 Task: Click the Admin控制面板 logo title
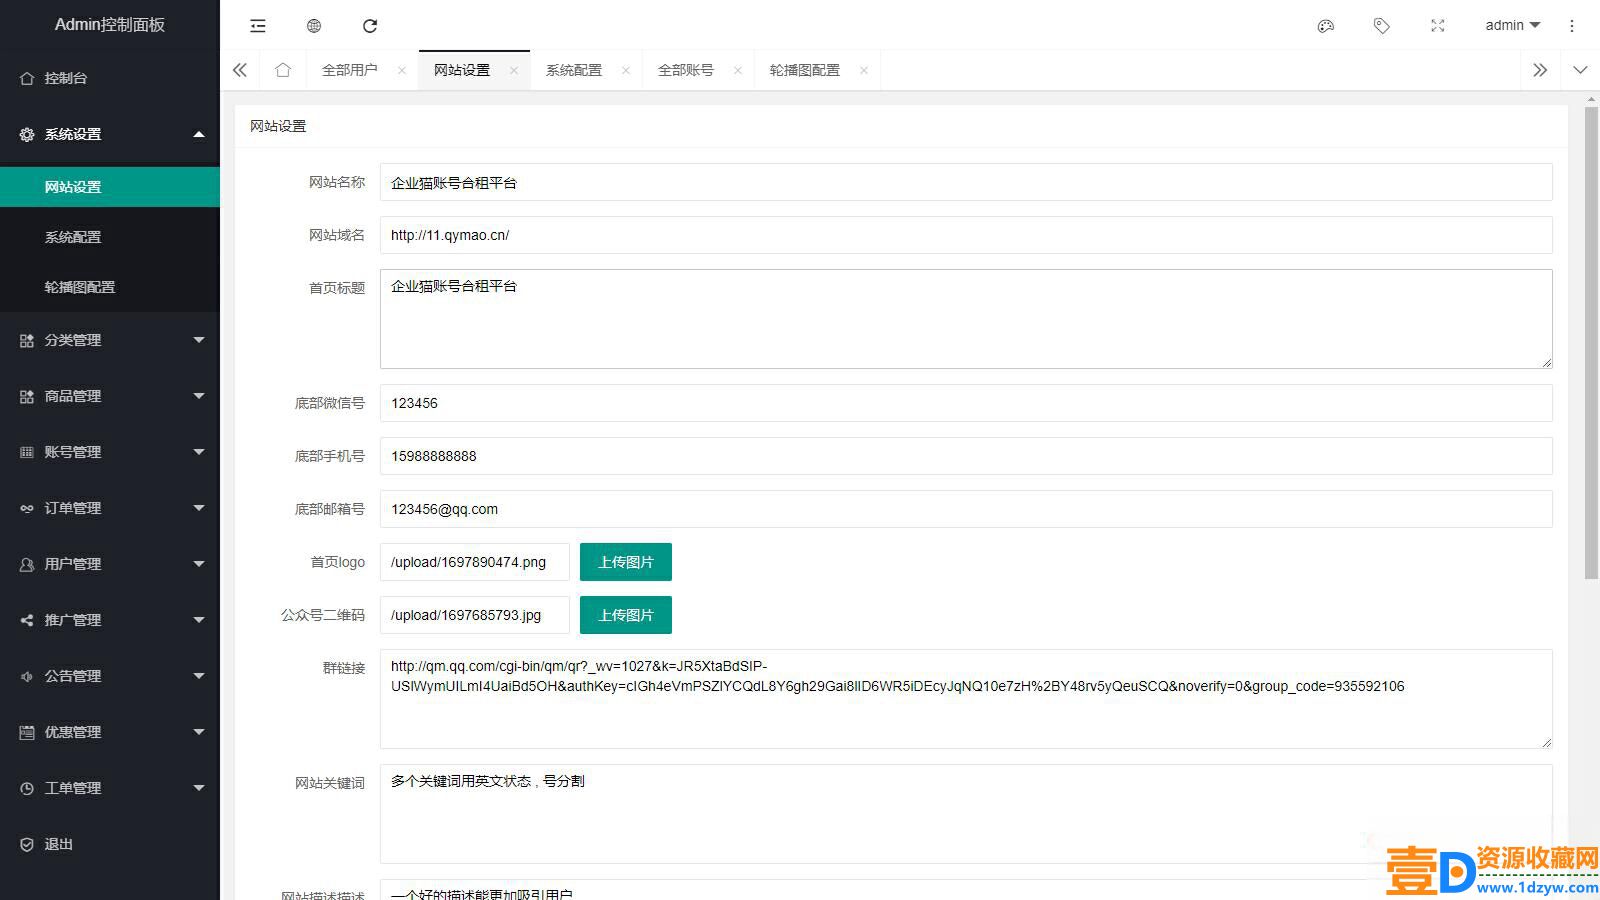click(x=110, y=25)
